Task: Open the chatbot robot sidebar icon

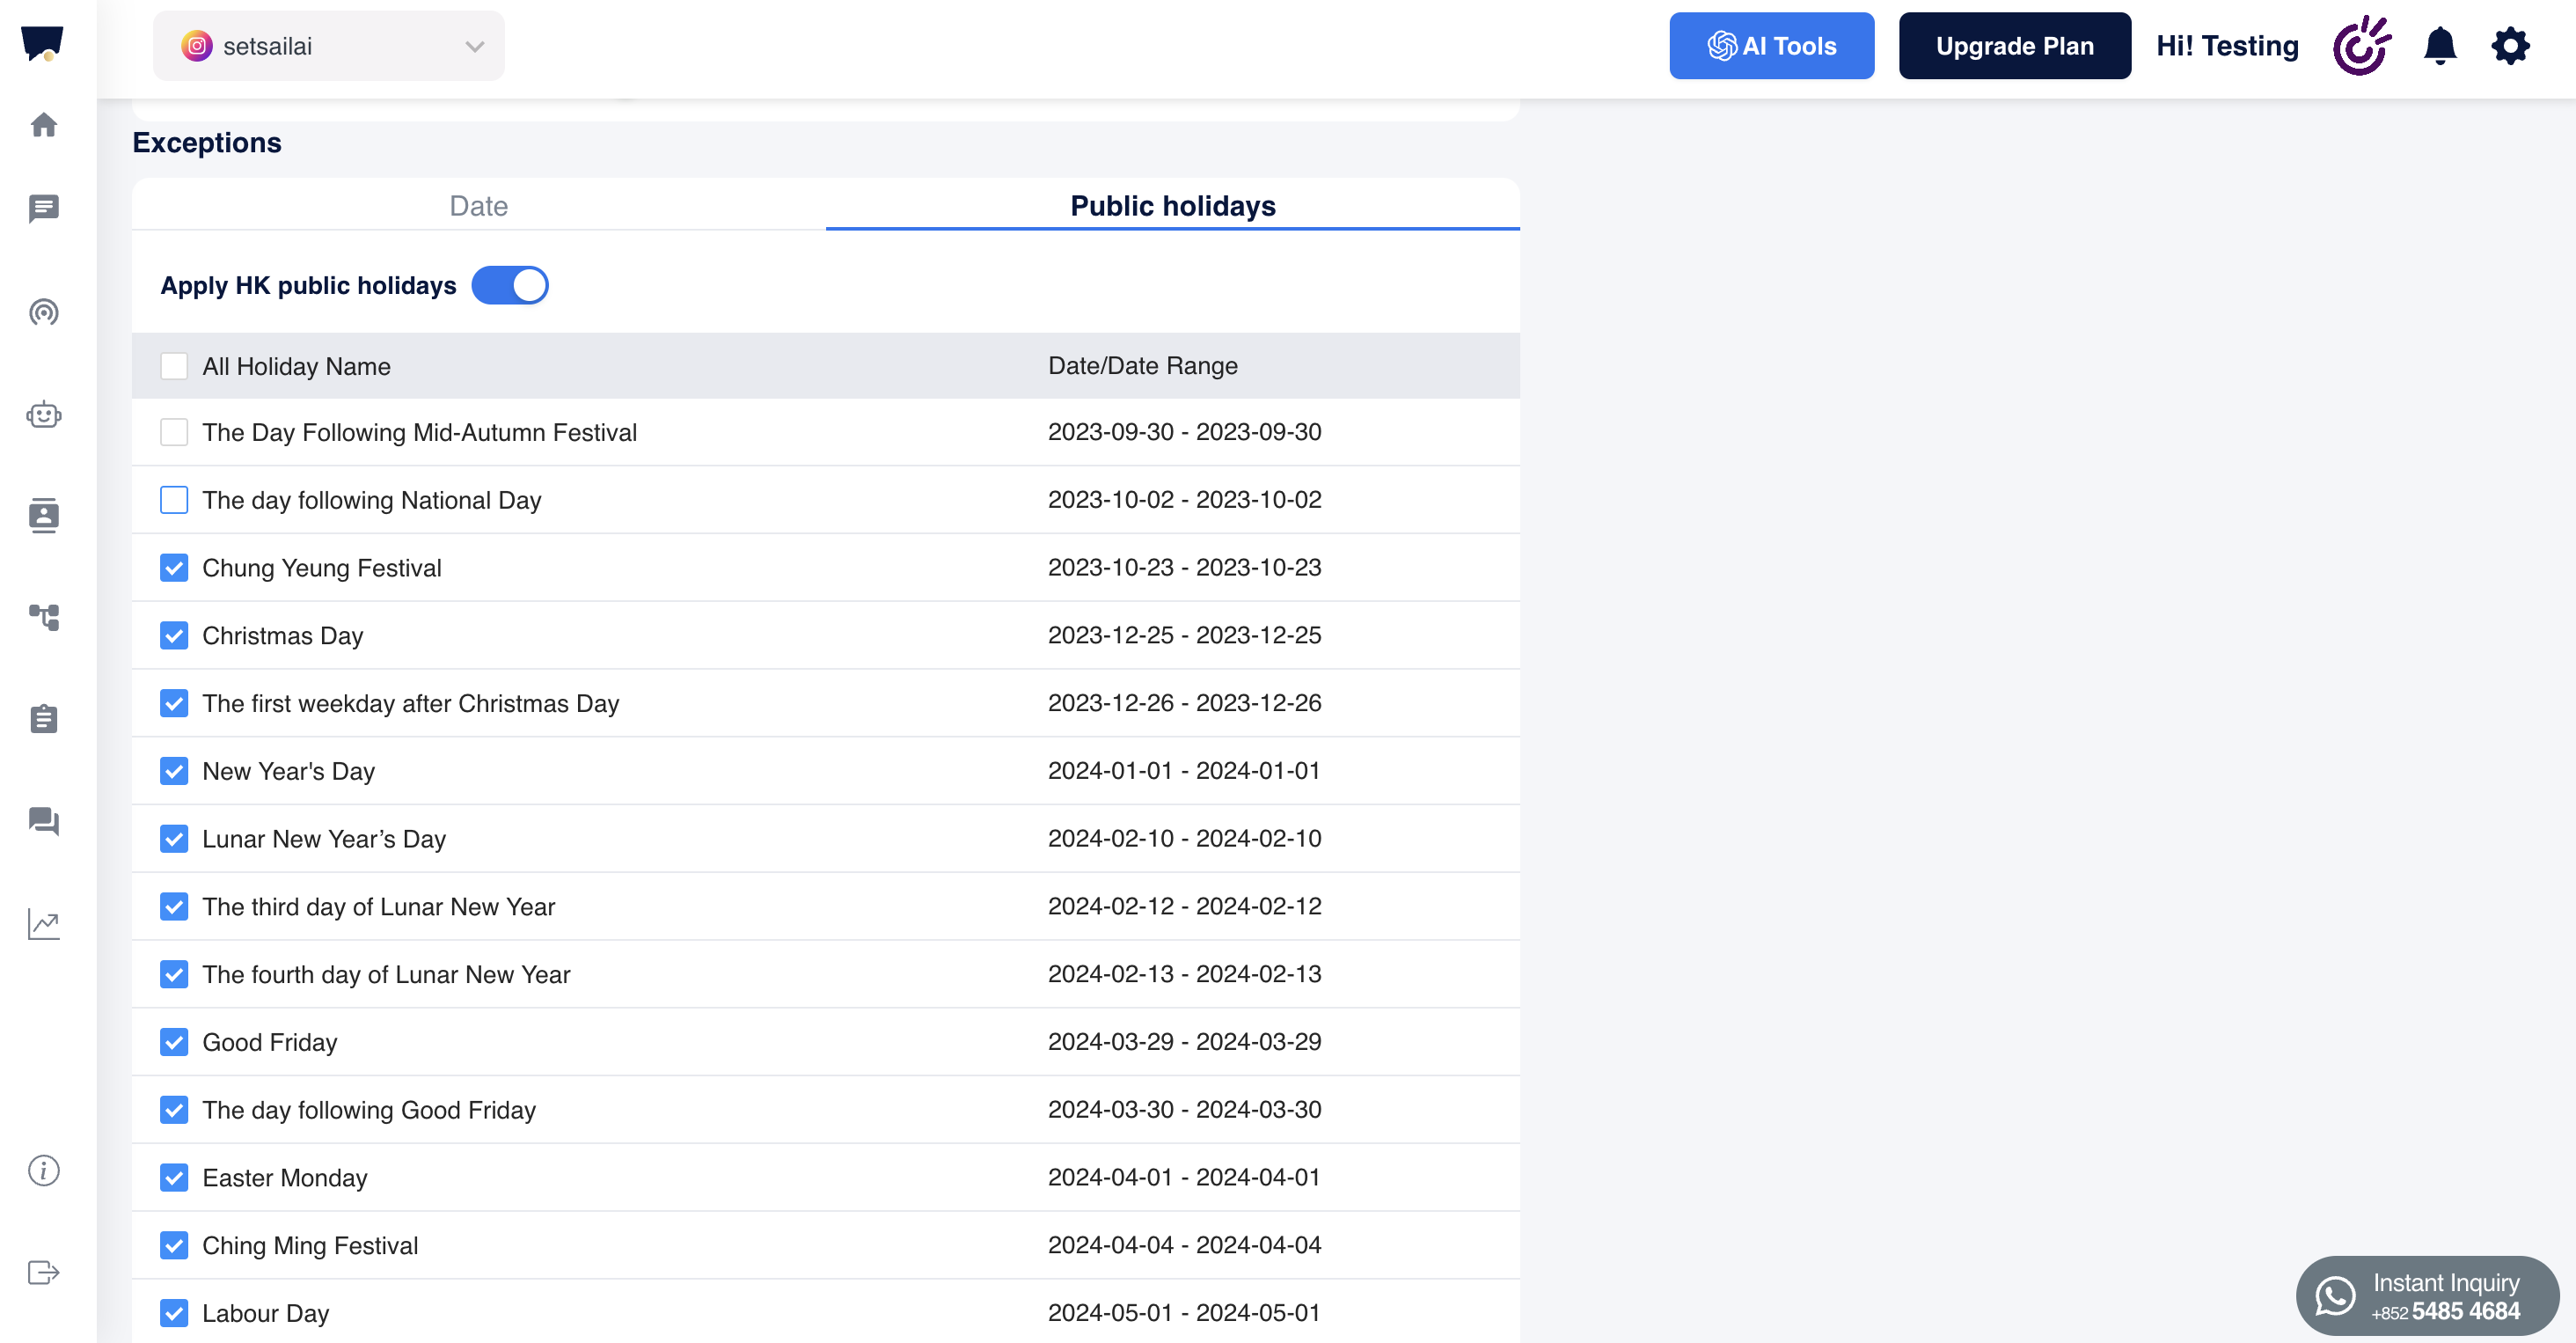Action: [x=44, y=414]
